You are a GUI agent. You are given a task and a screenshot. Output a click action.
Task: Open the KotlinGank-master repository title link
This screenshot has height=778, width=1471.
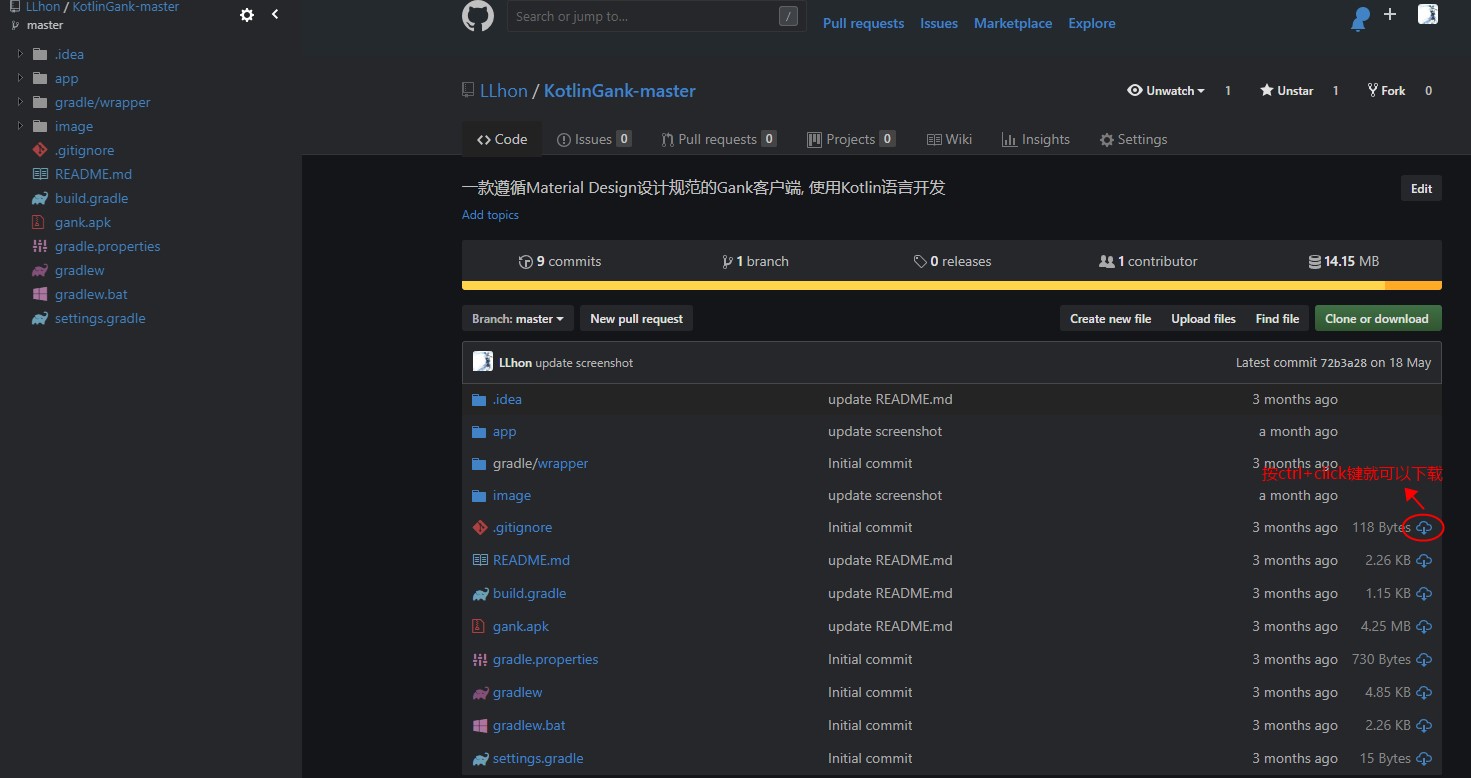point(620,90)
